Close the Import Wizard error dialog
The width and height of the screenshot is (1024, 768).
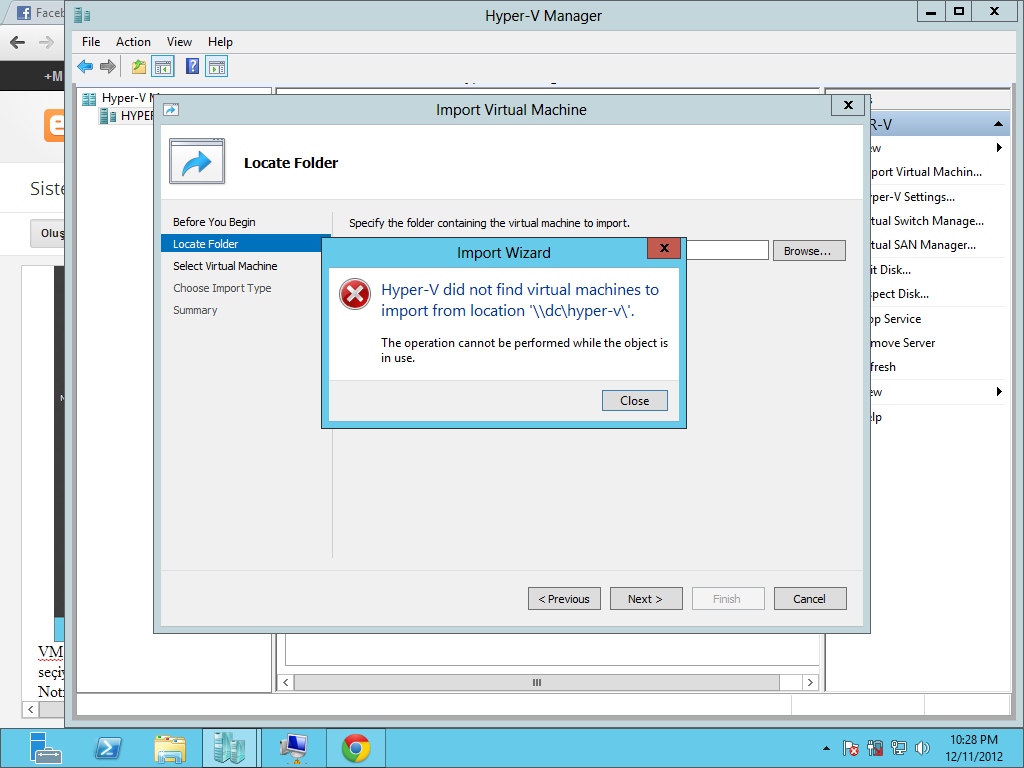(x=634, y=401)
